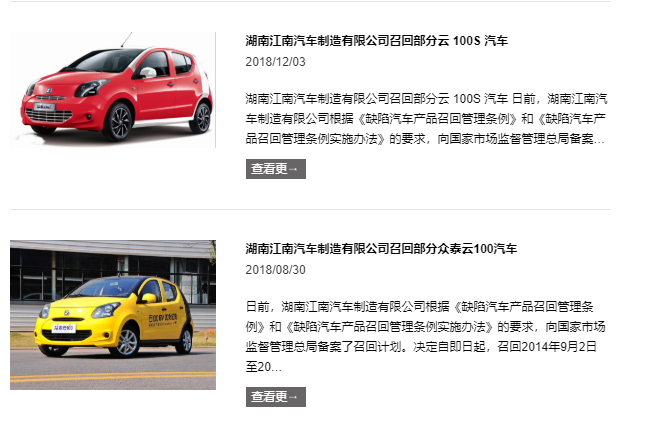648x427 pixels.
Task: Click the first article excerpt starting 湖南江南汽车制造
Action: (x=426, y=119)
